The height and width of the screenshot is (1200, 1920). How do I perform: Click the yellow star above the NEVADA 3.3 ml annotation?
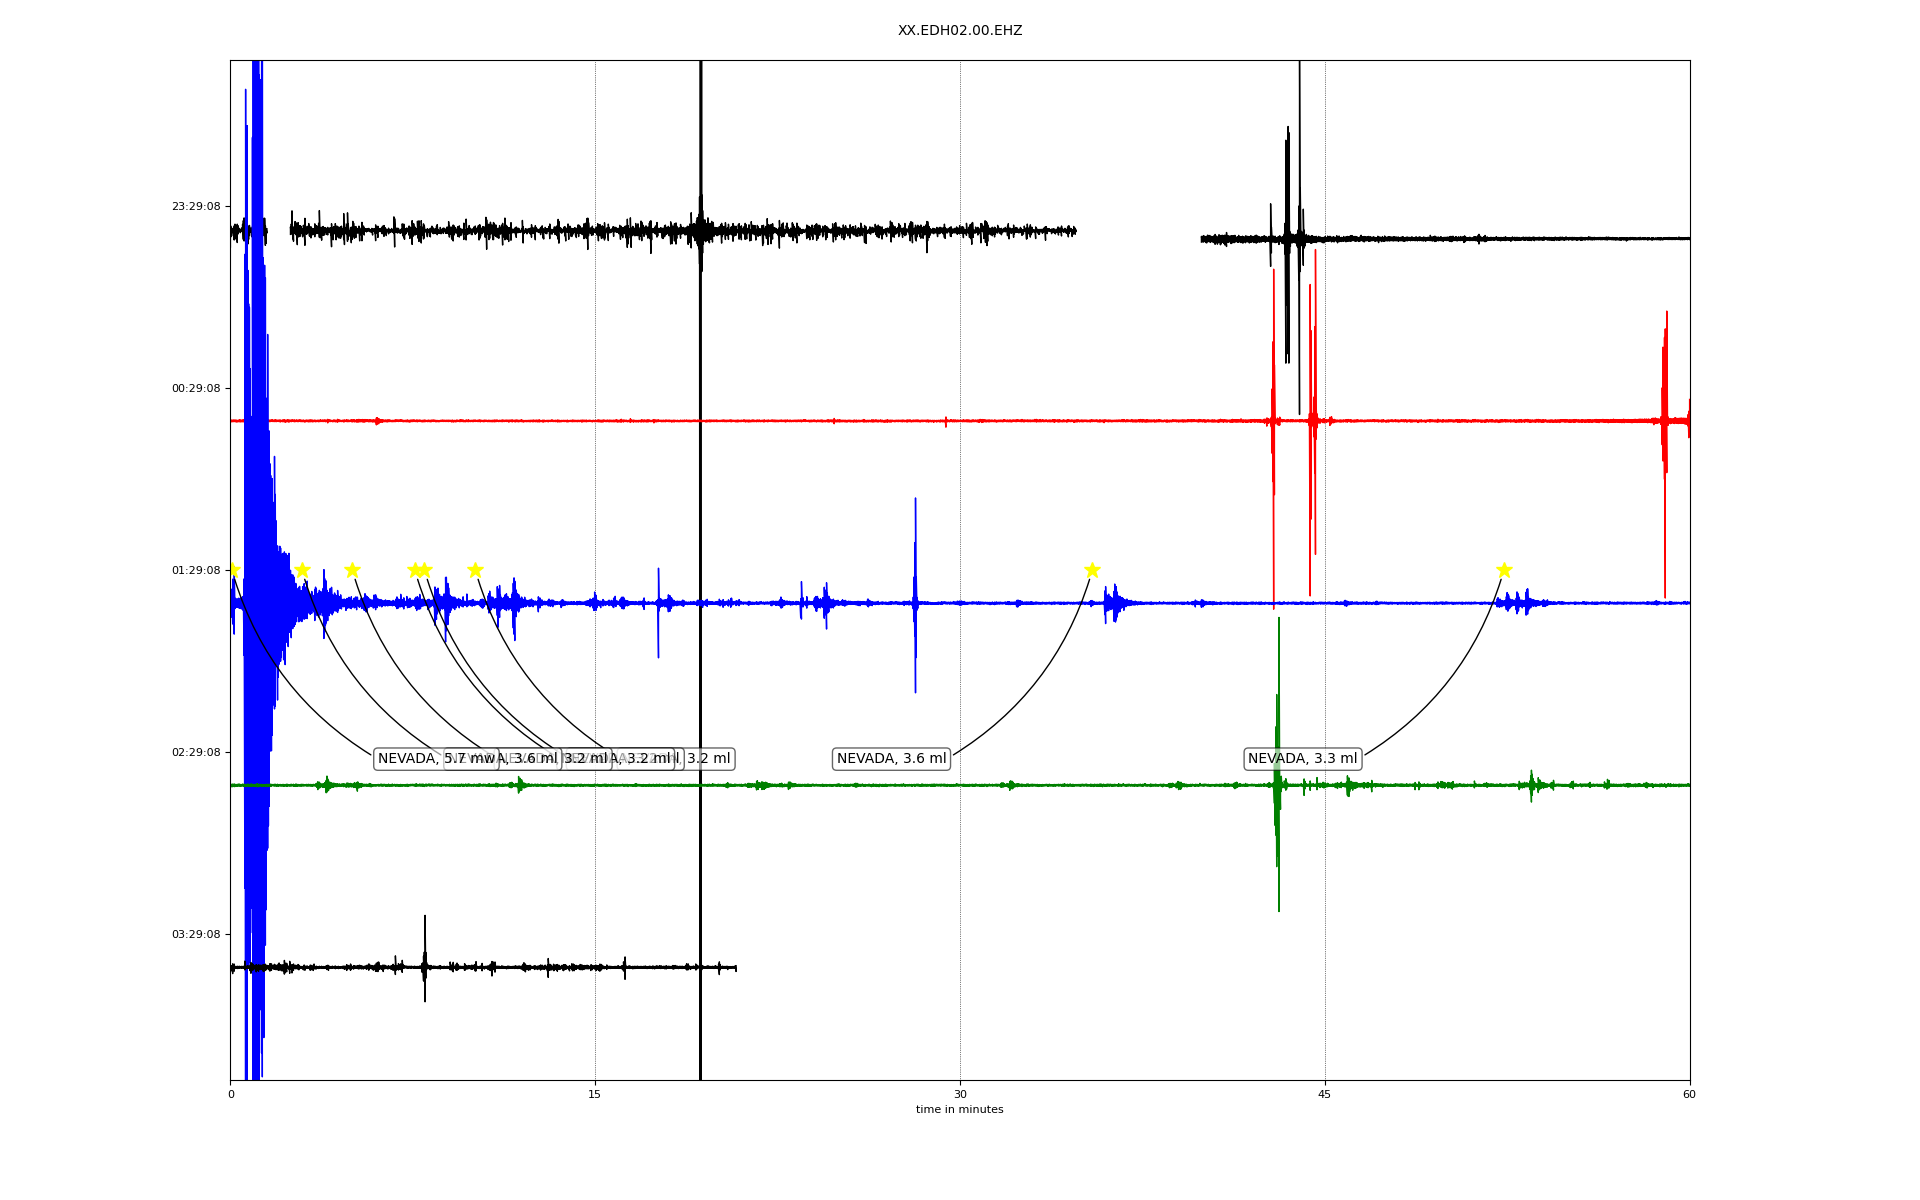(1504, 570)
